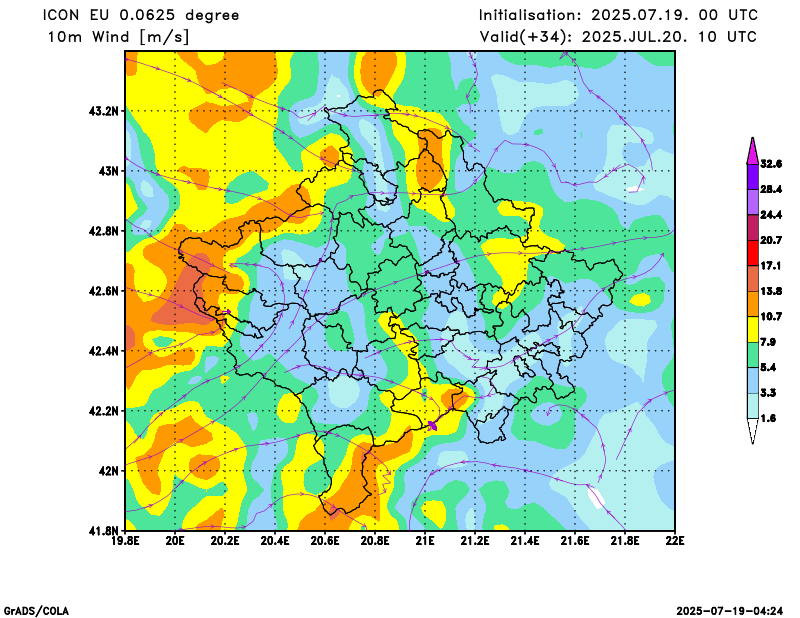Click the yellow 7.9–10.7 legend swatch
The image size is (800, 618).
click(752, 330)
